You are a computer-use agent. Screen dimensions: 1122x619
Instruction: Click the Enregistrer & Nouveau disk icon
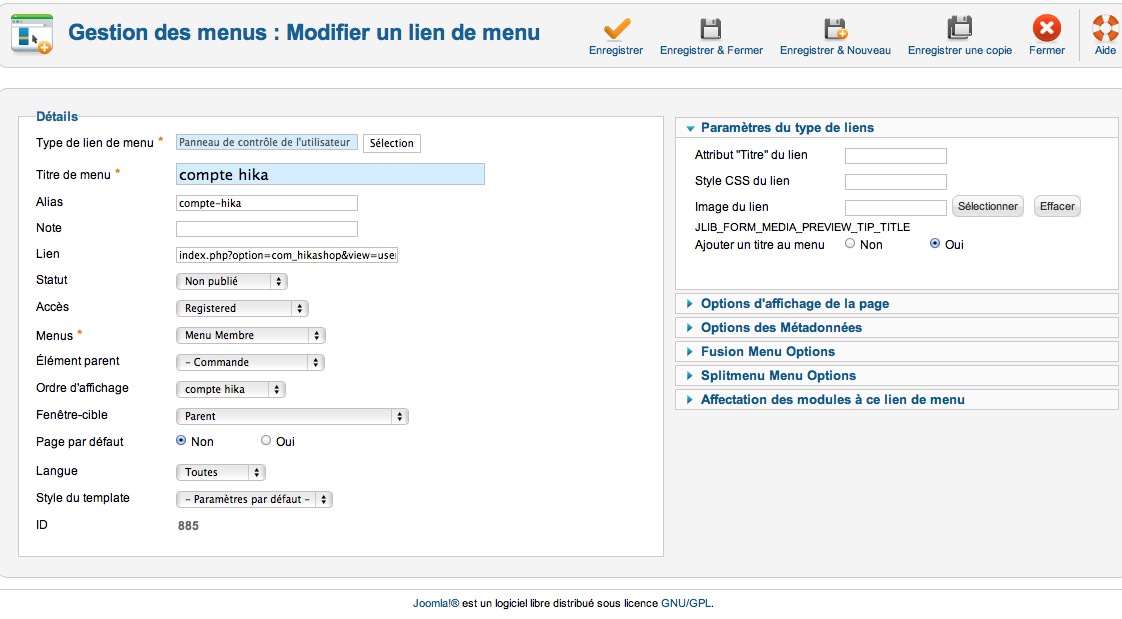point(835,29)
